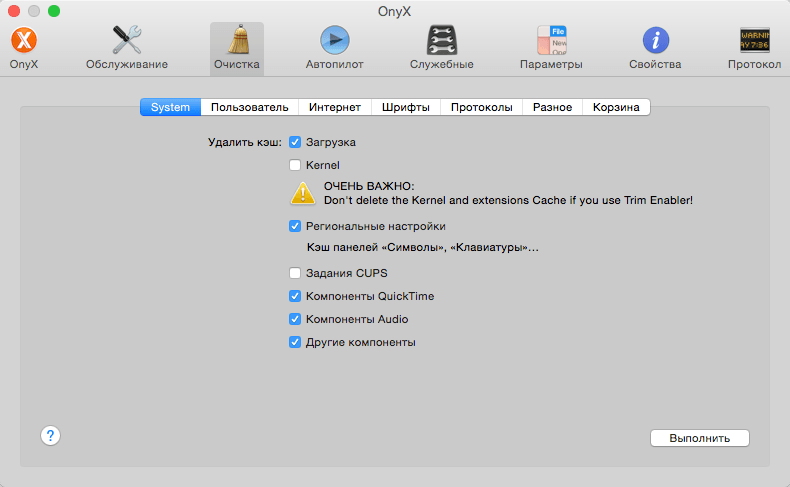Switch to the Корзина tab
Screen dimensions: 790x487
pyautogui.click(x=616, y=107)
